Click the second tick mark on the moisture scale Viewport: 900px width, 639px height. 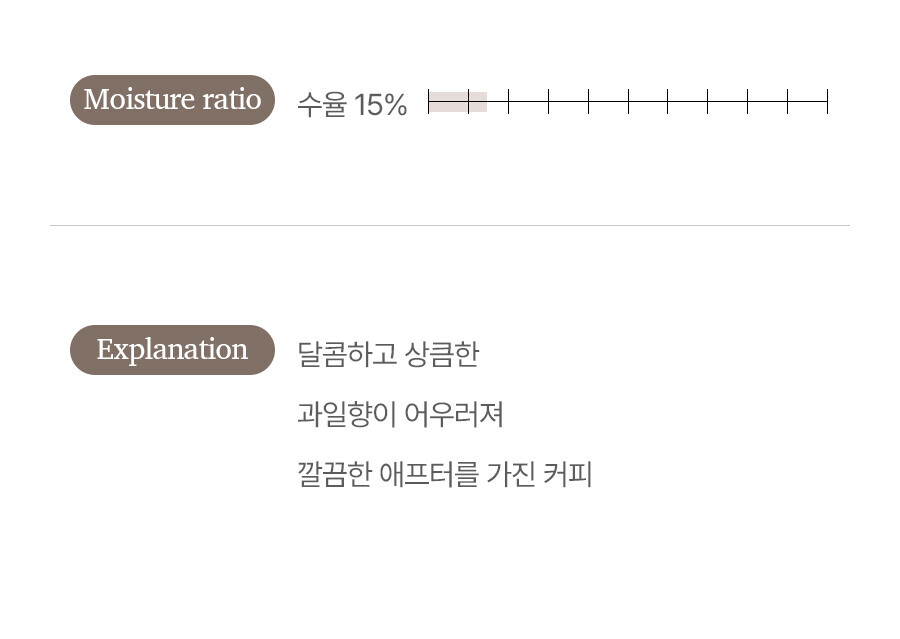[x=468, y=102]
